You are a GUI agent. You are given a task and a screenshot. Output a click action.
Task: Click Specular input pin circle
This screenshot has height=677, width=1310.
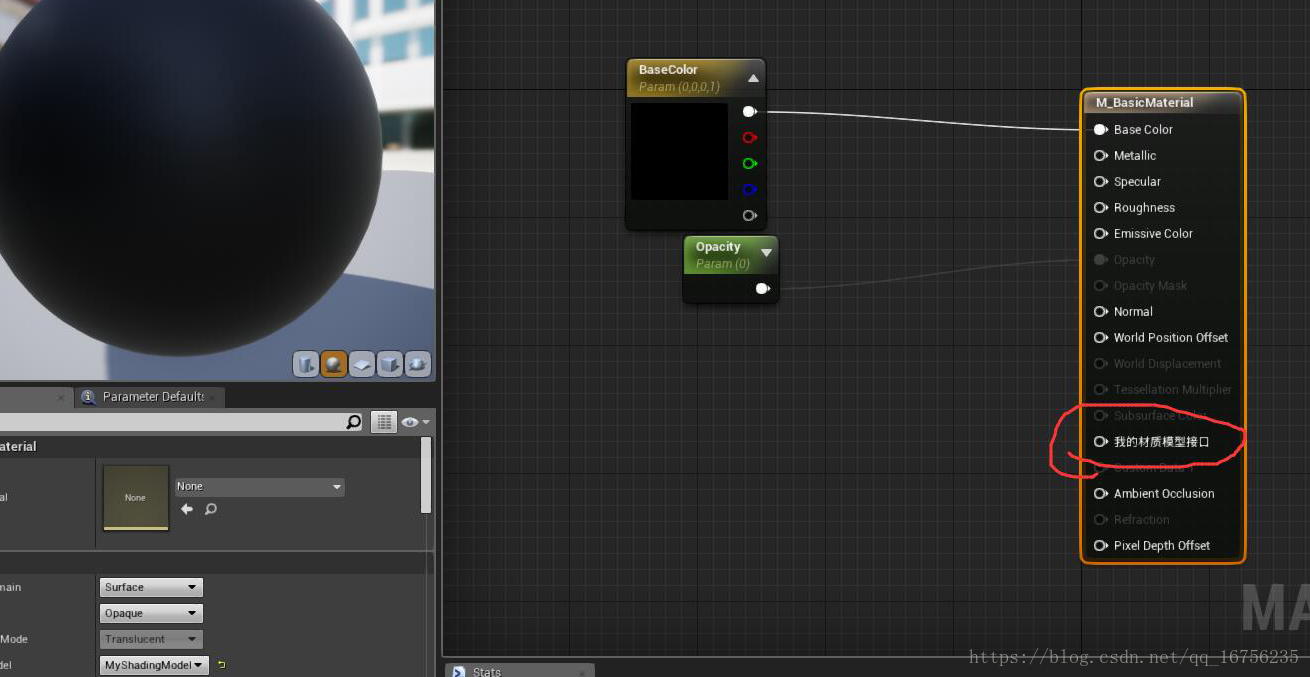1100,182
